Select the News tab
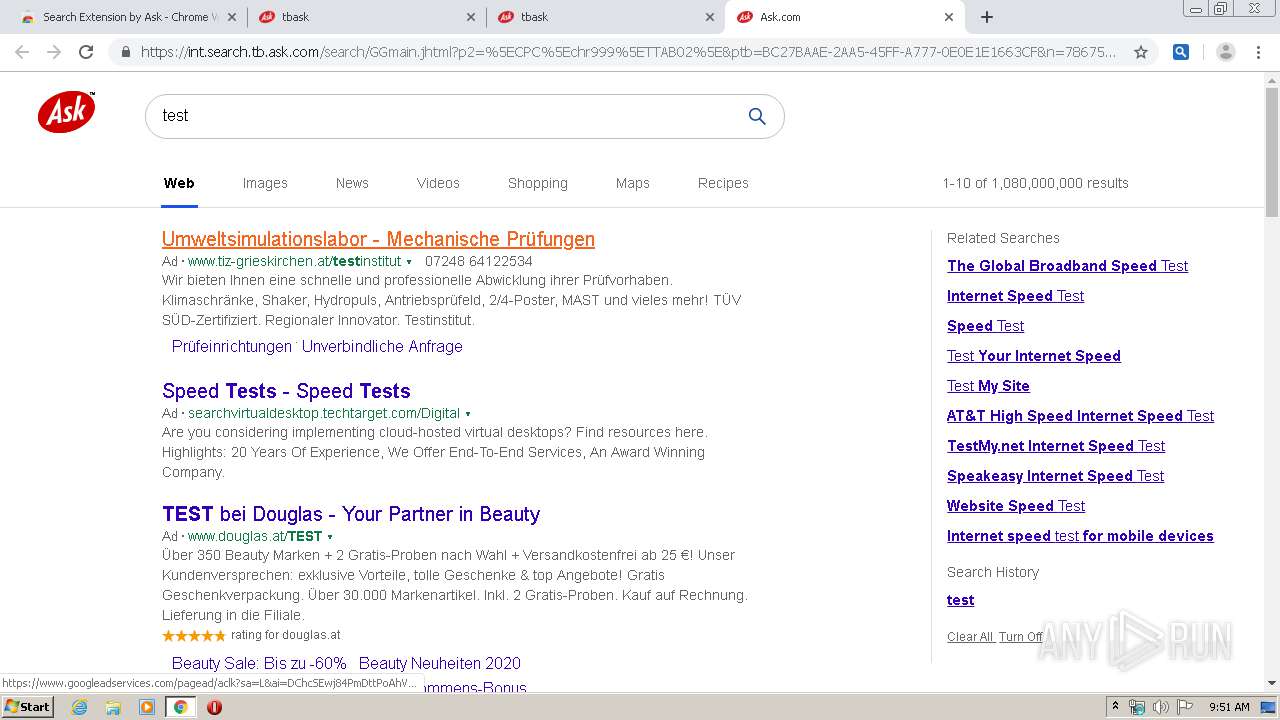 tap(352, 183)
